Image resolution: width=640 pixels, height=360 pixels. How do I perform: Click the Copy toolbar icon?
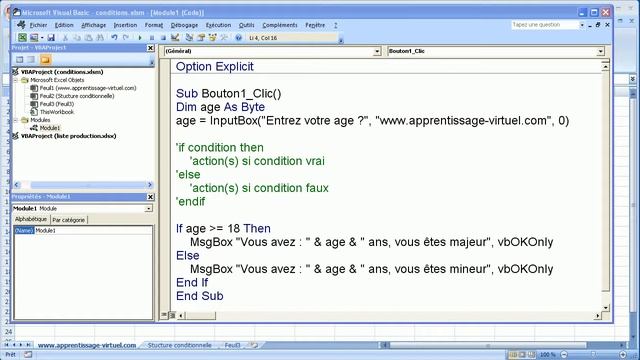[x=77, y=38]
